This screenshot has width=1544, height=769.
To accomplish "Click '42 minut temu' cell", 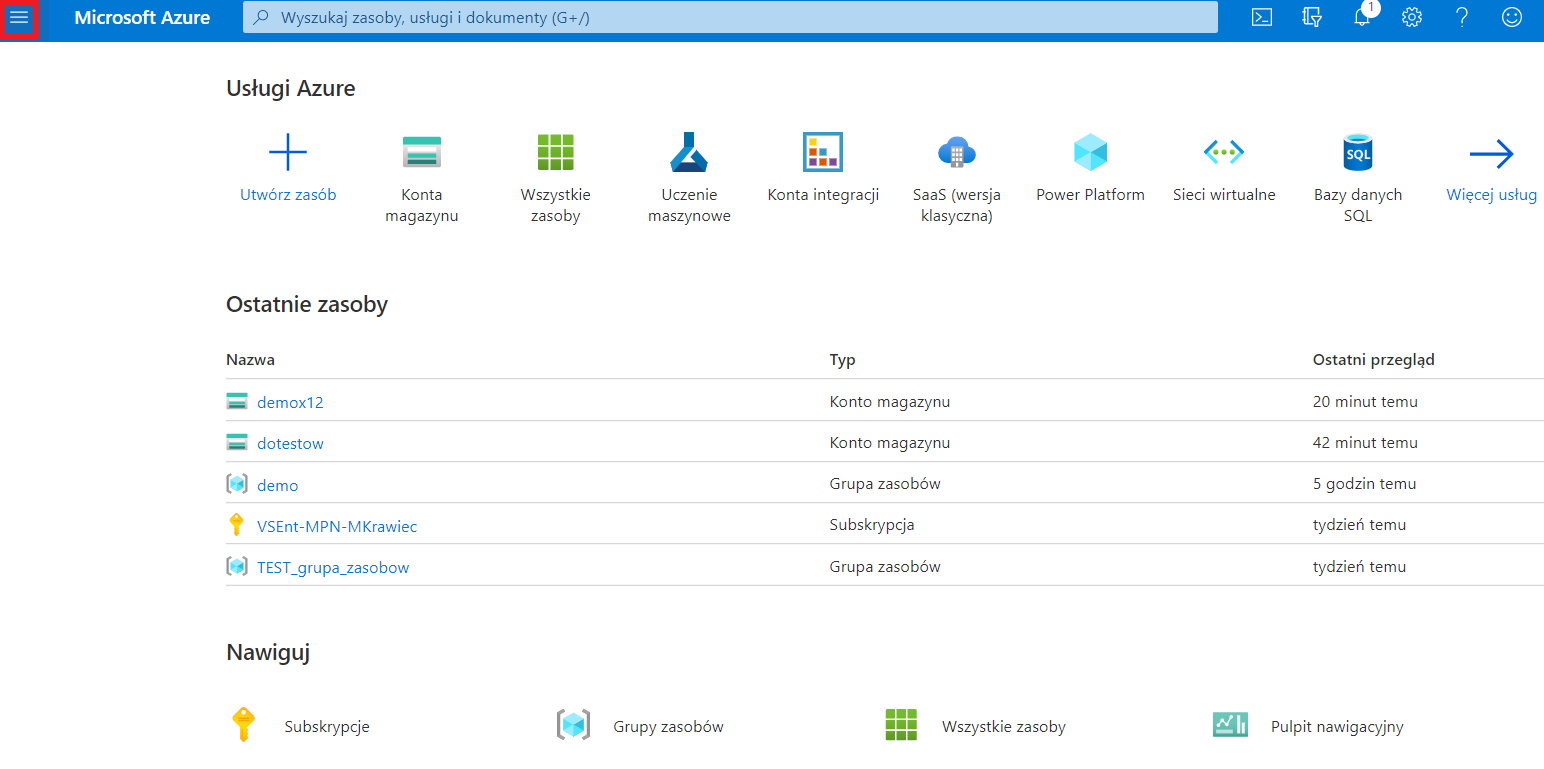I will click(x=1365, y=443).
